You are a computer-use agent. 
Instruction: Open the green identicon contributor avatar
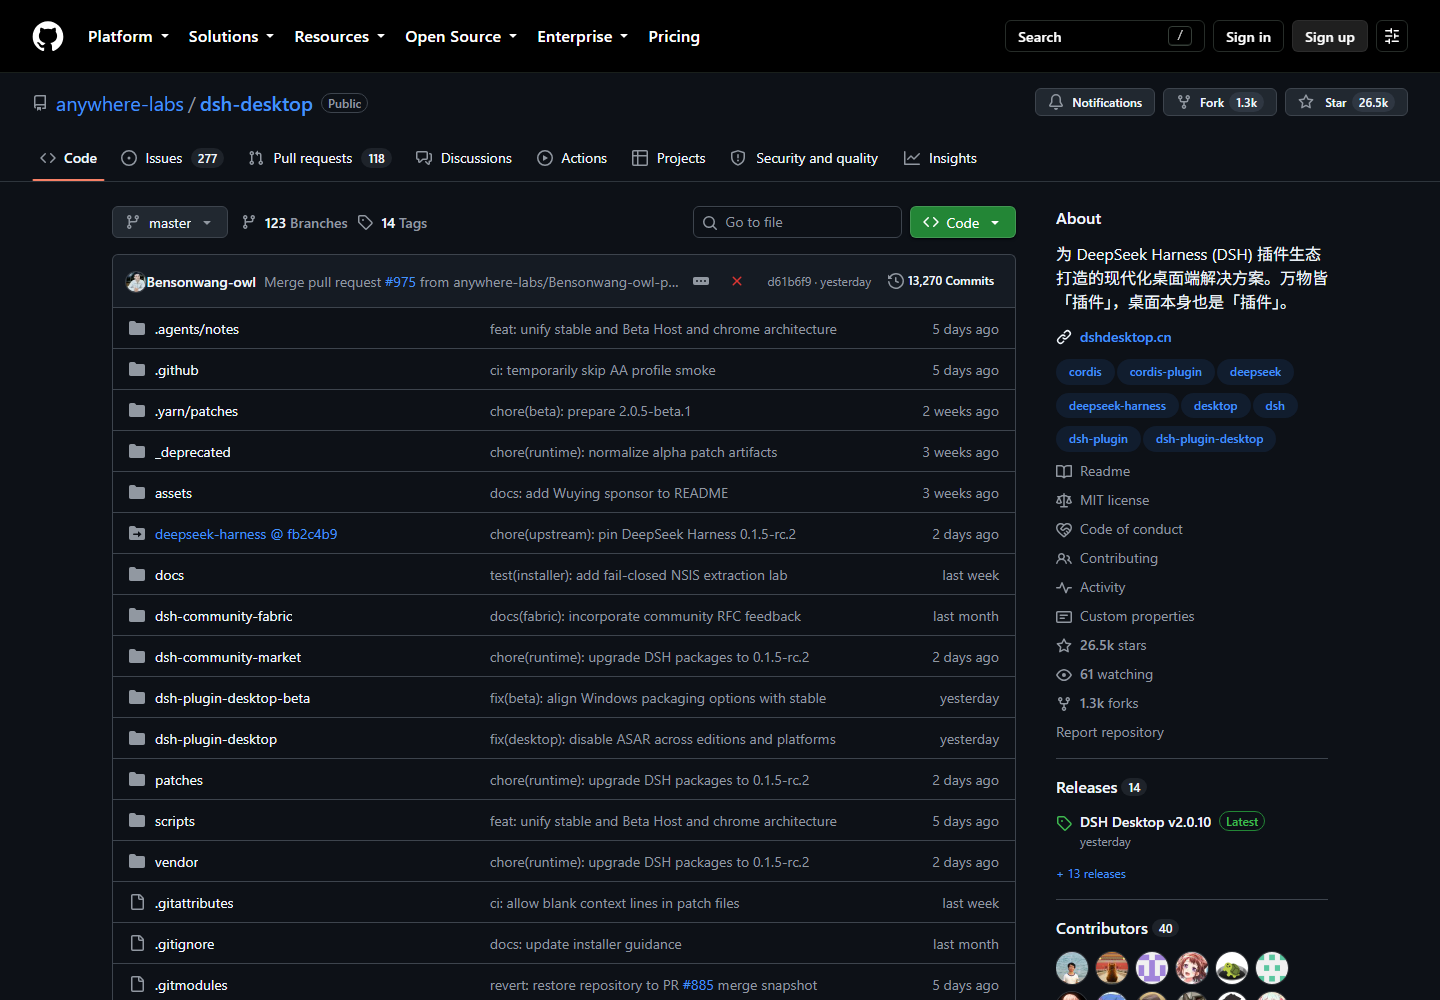coord(1272,968)
